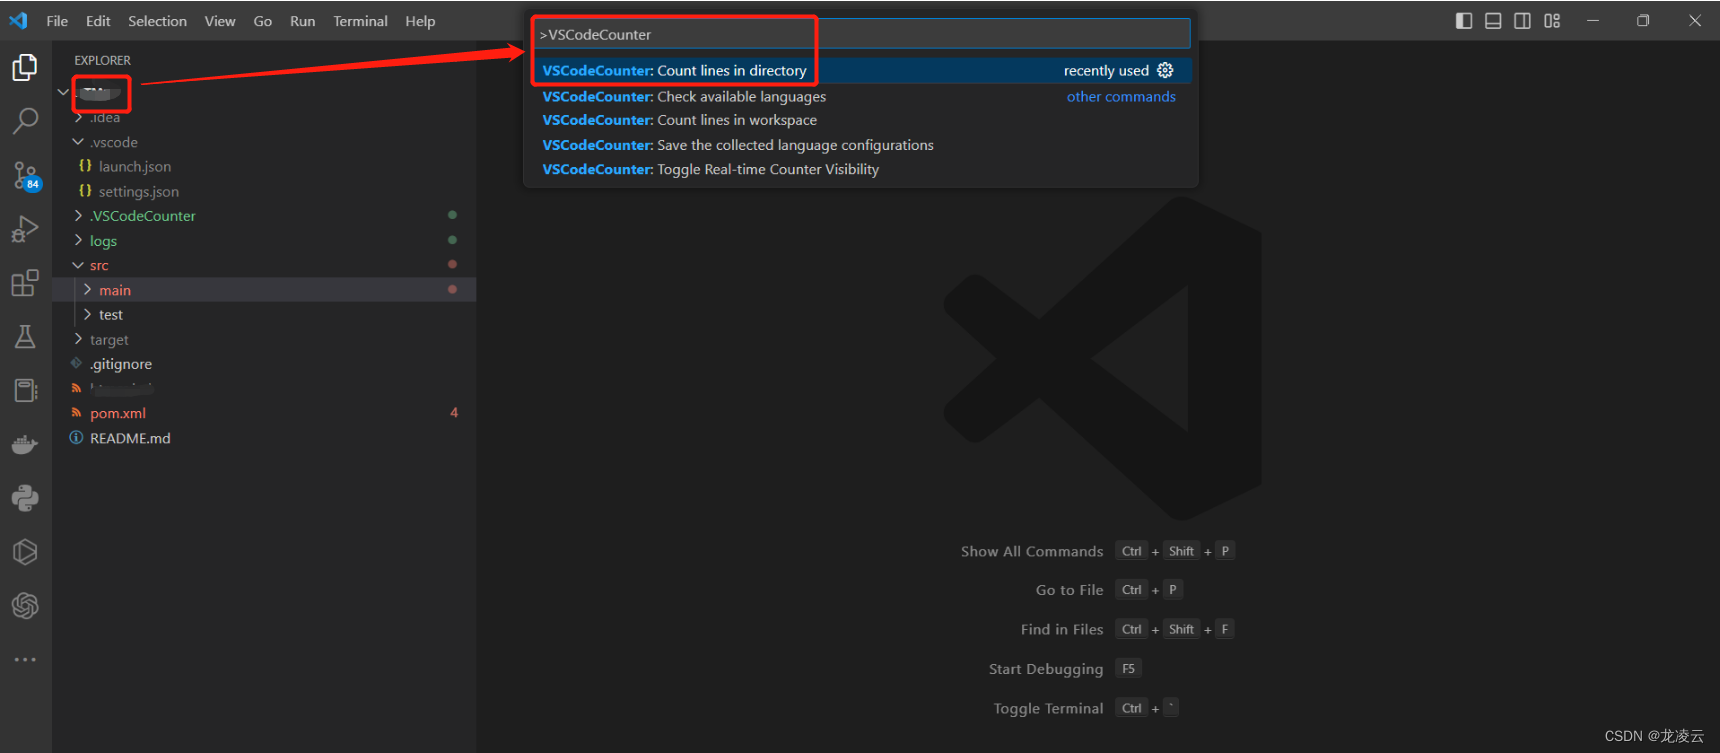Run VSCodeCounter: Check available languages
The width and height of the screenshot is (1720, 753).
point(861,96)
